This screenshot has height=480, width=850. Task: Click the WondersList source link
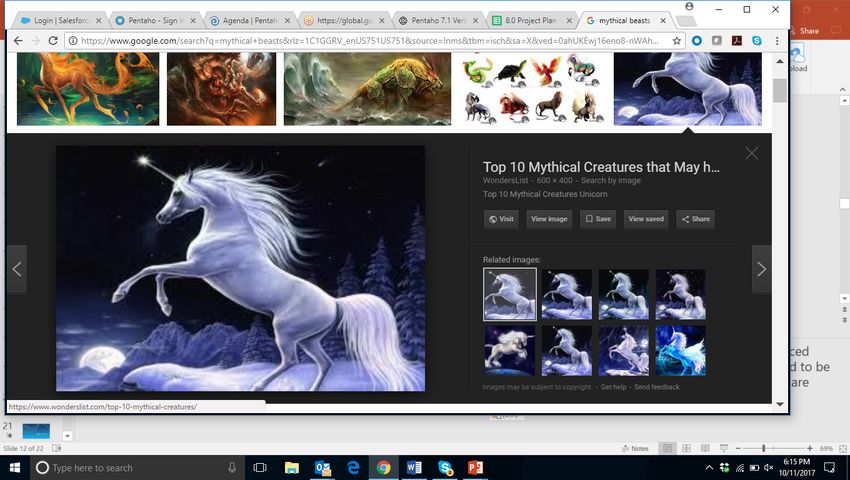[506, 181]
